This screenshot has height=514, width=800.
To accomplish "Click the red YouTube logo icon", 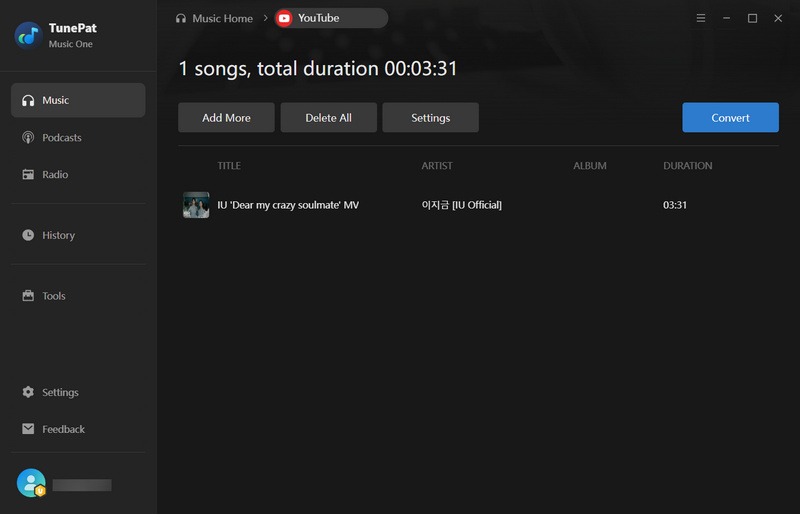I will (284, 18).
